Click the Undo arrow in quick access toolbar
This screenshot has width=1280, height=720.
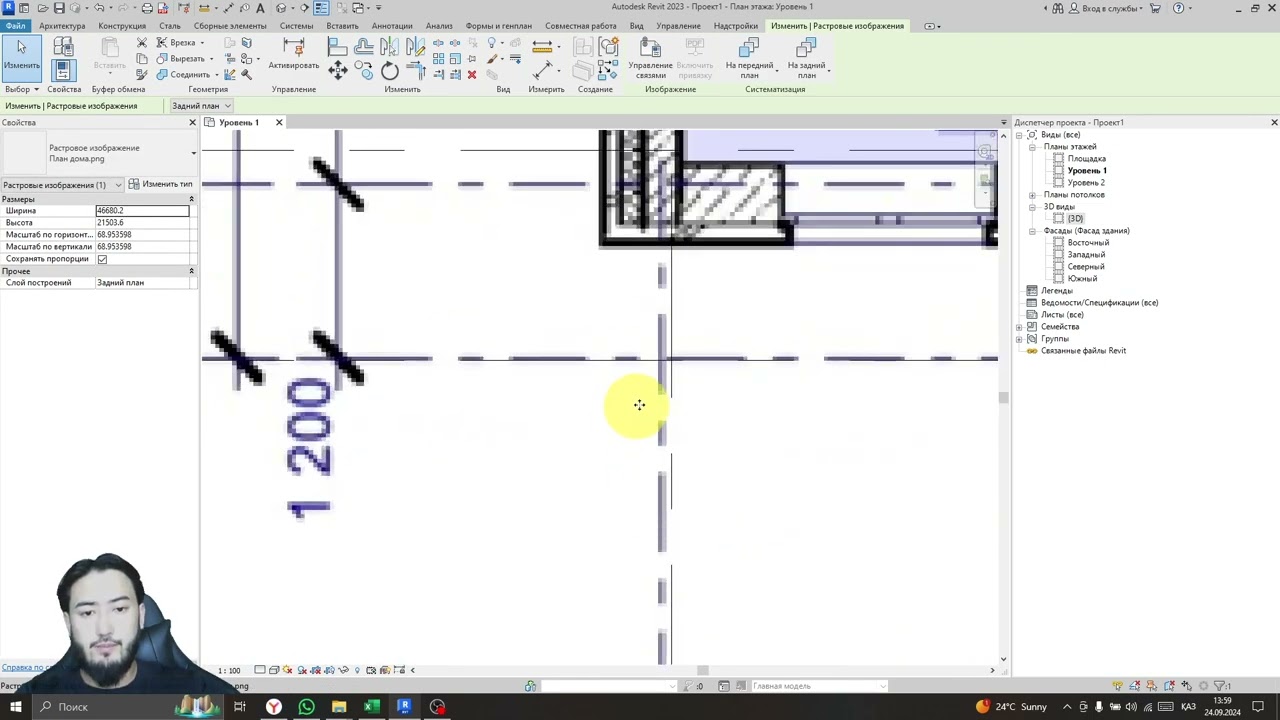pyautogui.click(x=98, y=8)
